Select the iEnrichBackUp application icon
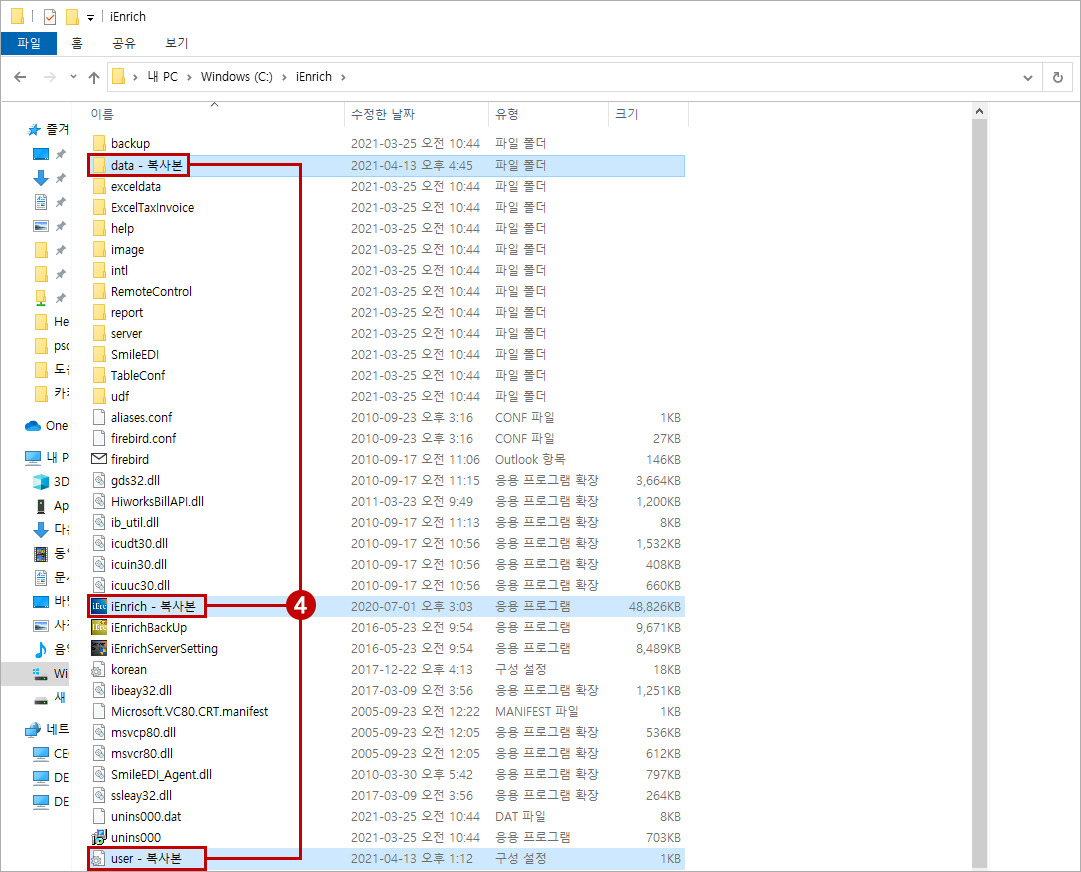This screenshot has width=1081, height=872. pos(99,627)
